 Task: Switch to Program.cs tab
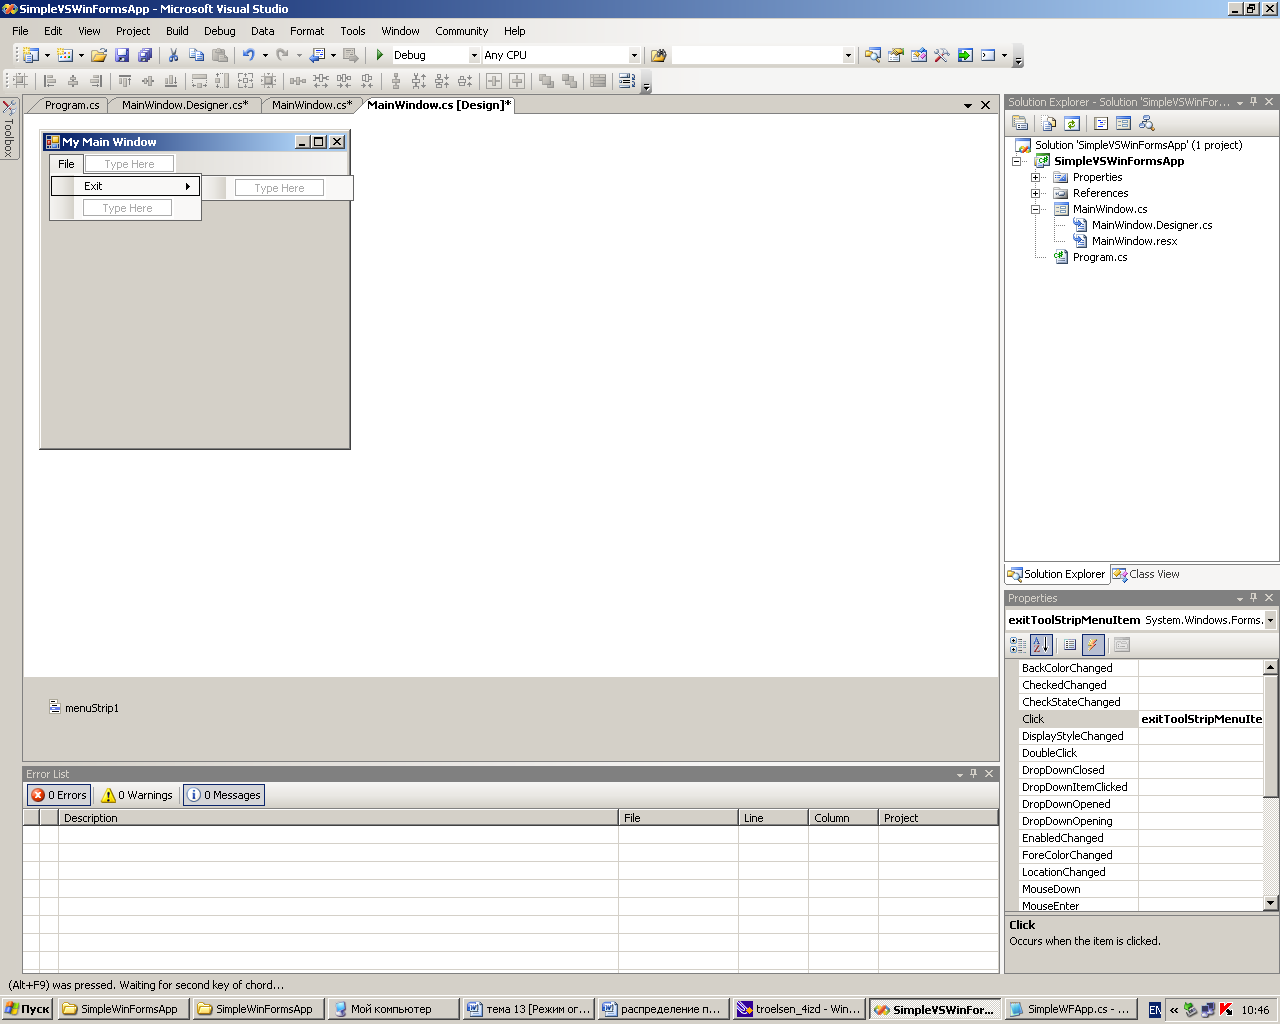click(x=72, y=105)
